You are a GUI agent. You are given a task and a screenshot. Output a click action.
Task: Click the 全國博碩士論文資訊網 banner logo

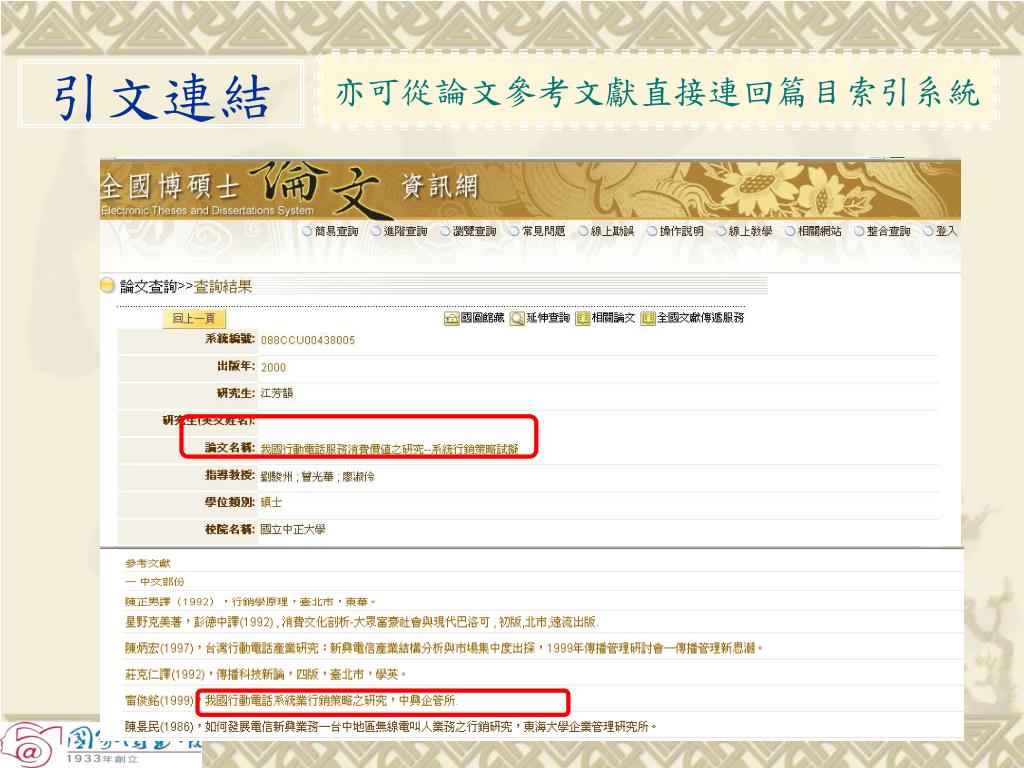pos(291,189)
